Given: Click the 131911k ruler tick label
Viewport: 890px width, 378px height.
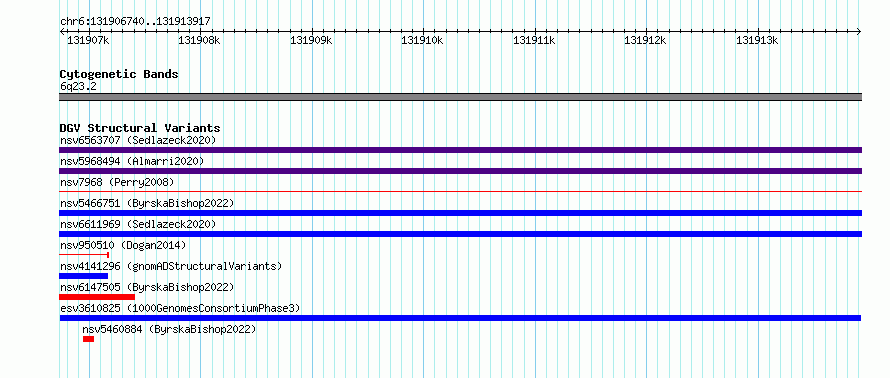Looking at the screenshot, I should tap(535, 40).
